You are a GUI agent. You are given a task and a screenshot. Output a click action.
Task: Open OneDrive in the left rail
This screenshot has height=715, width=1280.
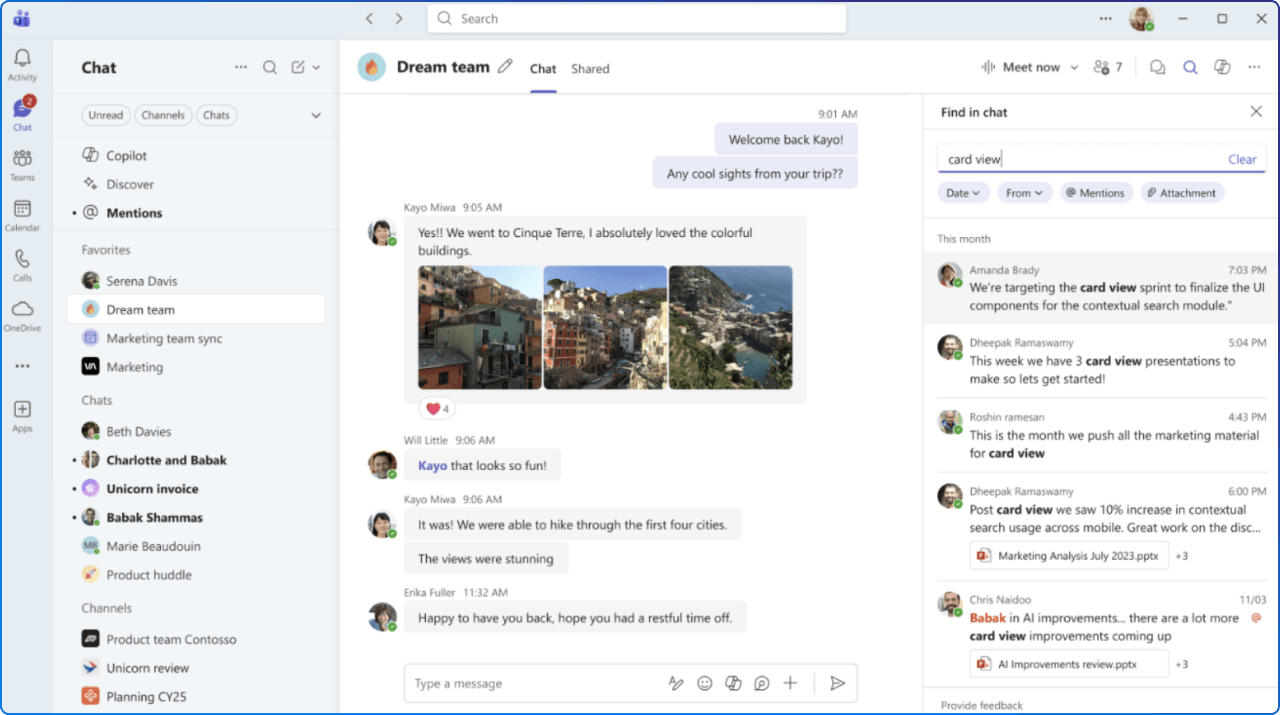point(22,314)
